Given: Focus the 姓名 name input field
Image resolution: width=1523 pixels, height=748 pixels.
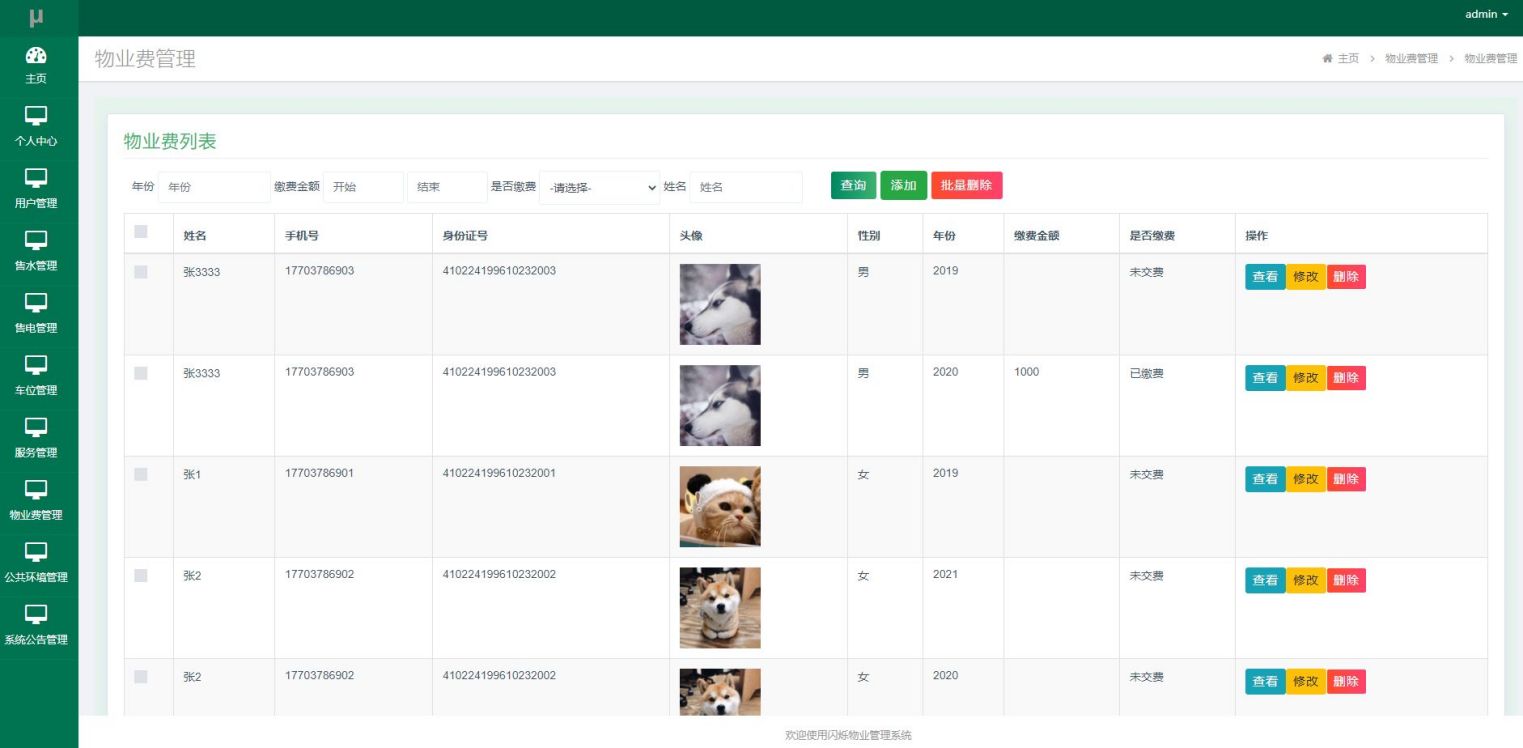Looking at the screenshot, I should pos(746,187).
